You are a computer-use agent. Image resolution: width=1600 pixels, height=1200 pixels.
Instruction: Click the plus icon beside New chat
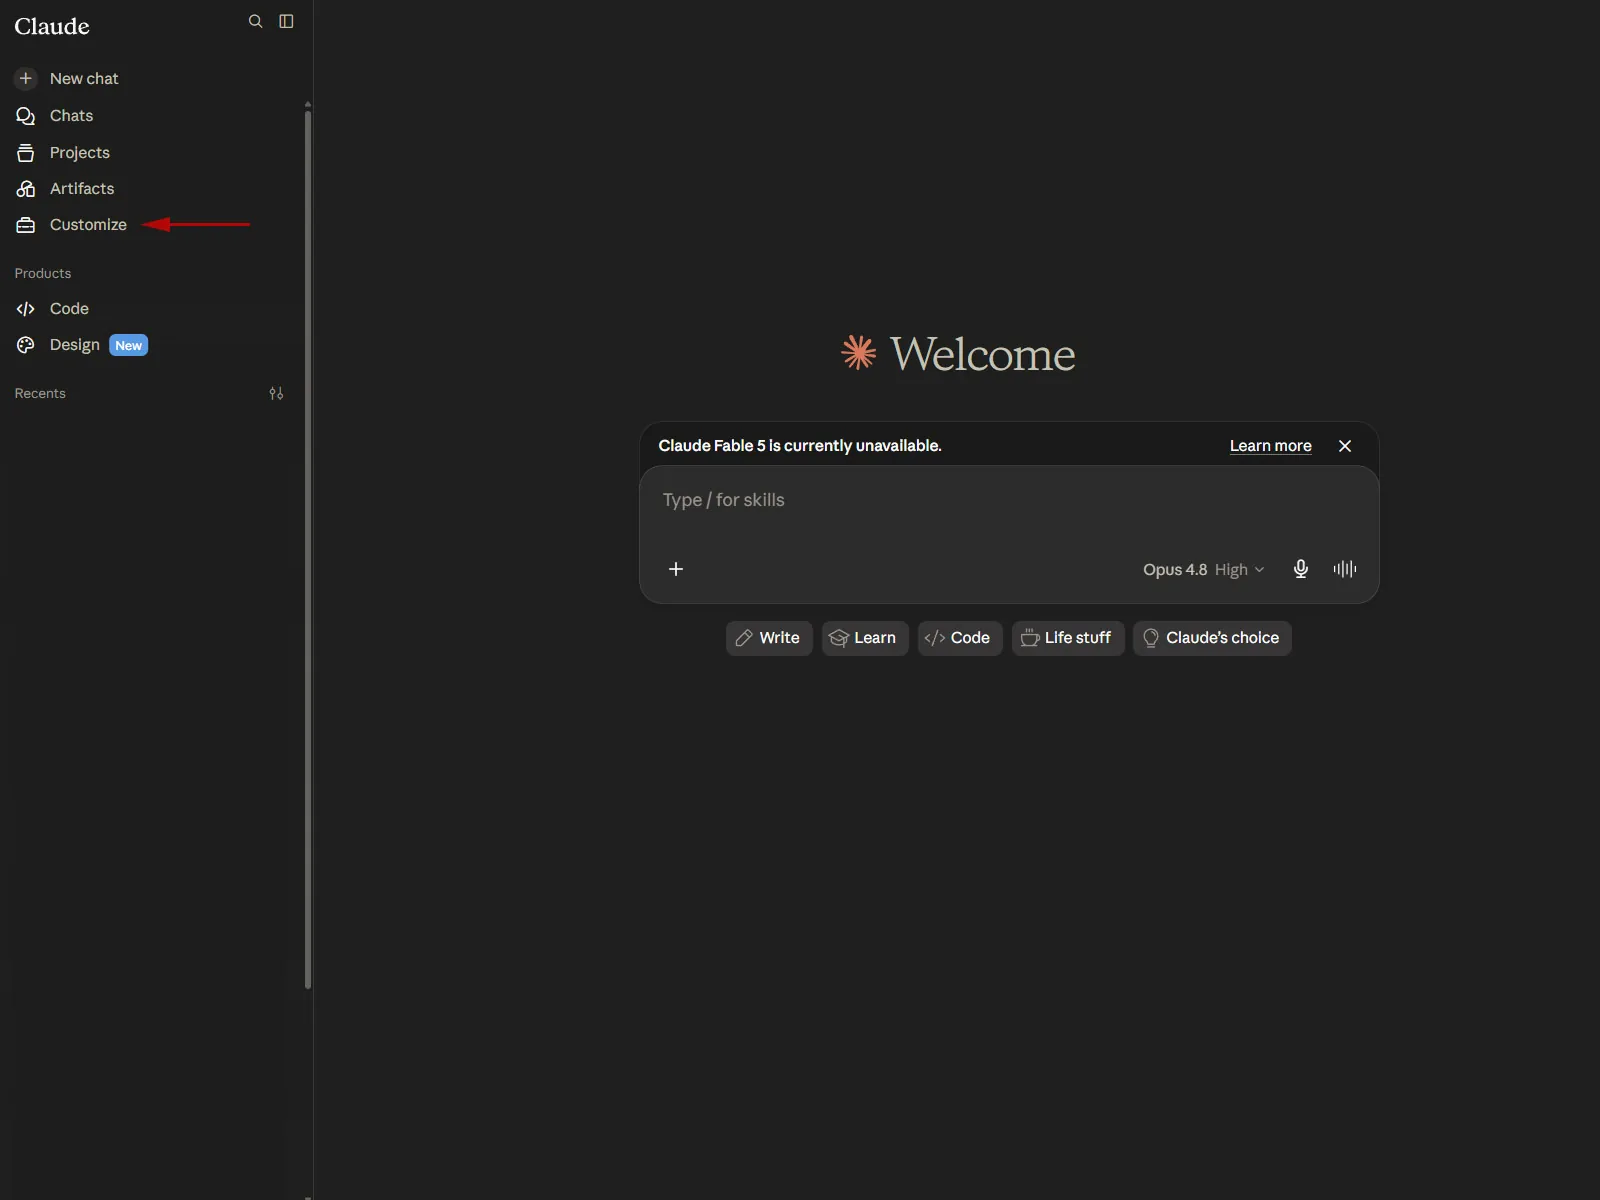[26, 78]
